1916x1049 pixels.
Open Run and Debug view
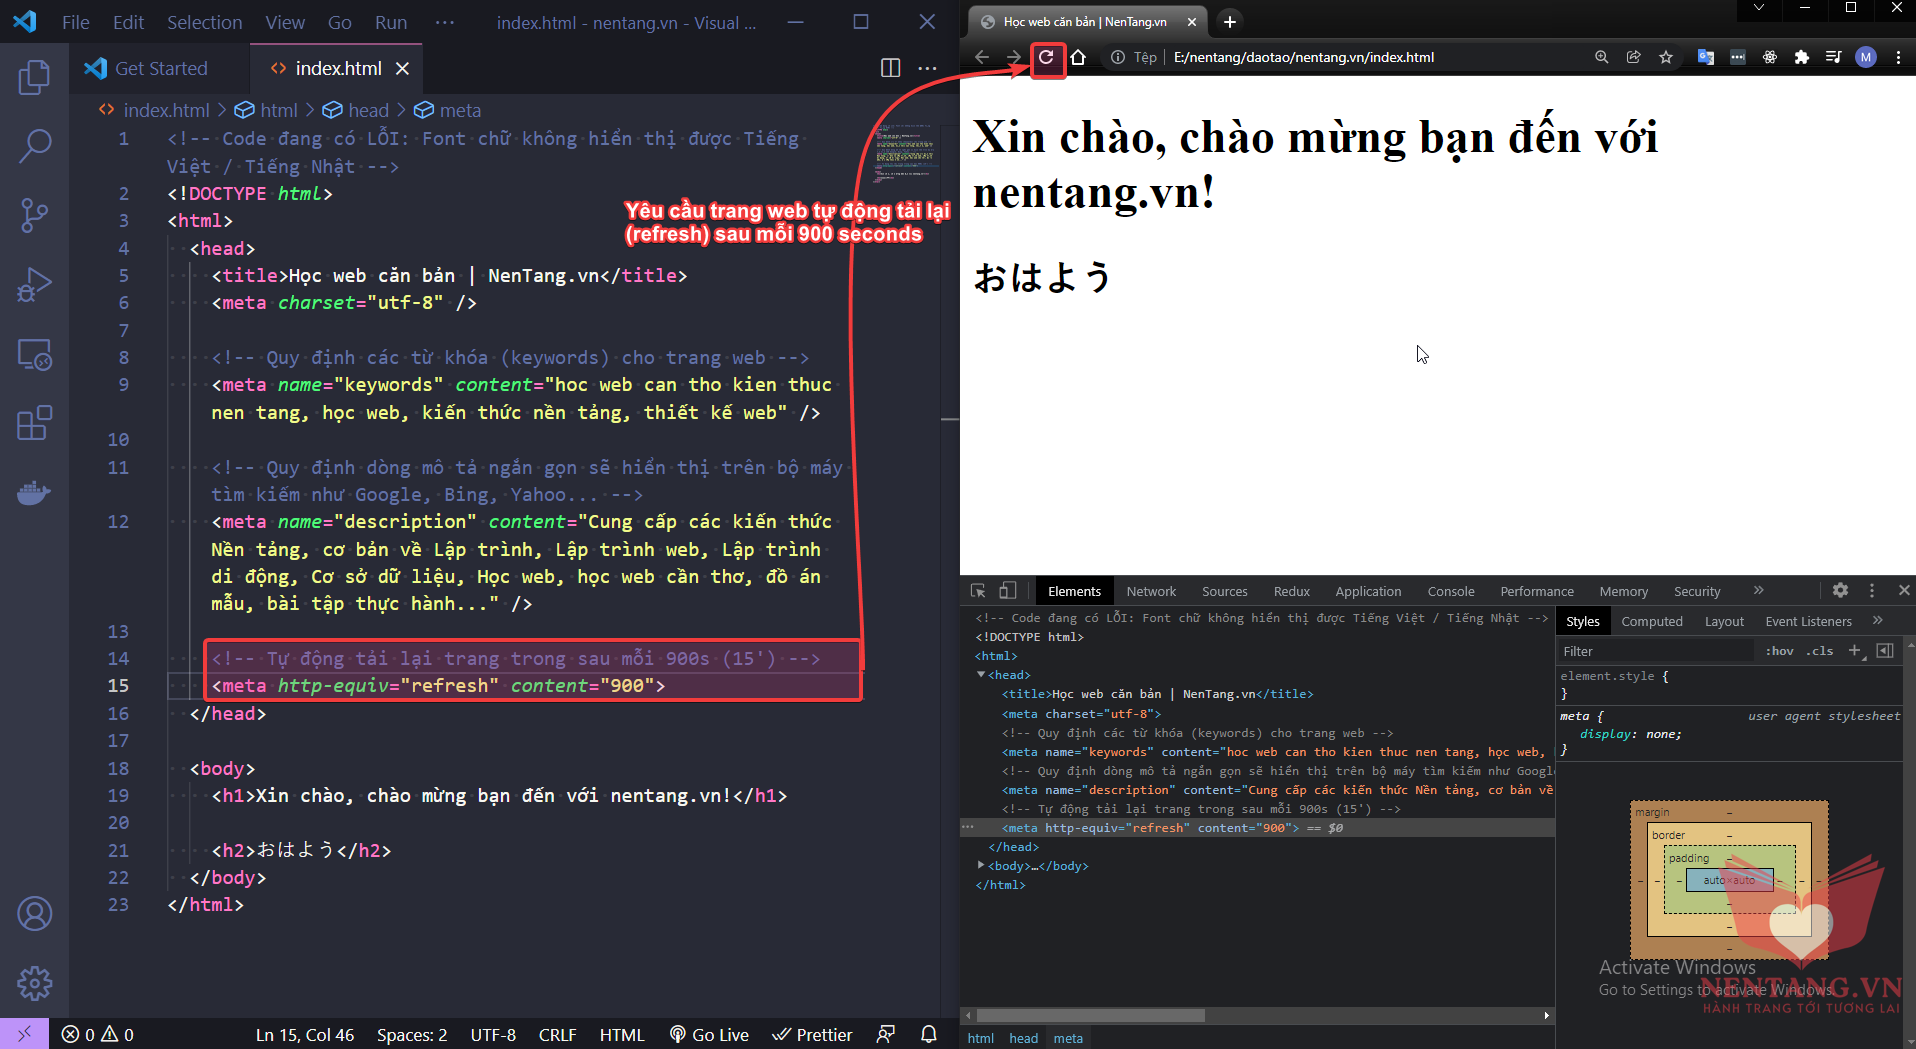pyautogui.click(x=34, y=285)
